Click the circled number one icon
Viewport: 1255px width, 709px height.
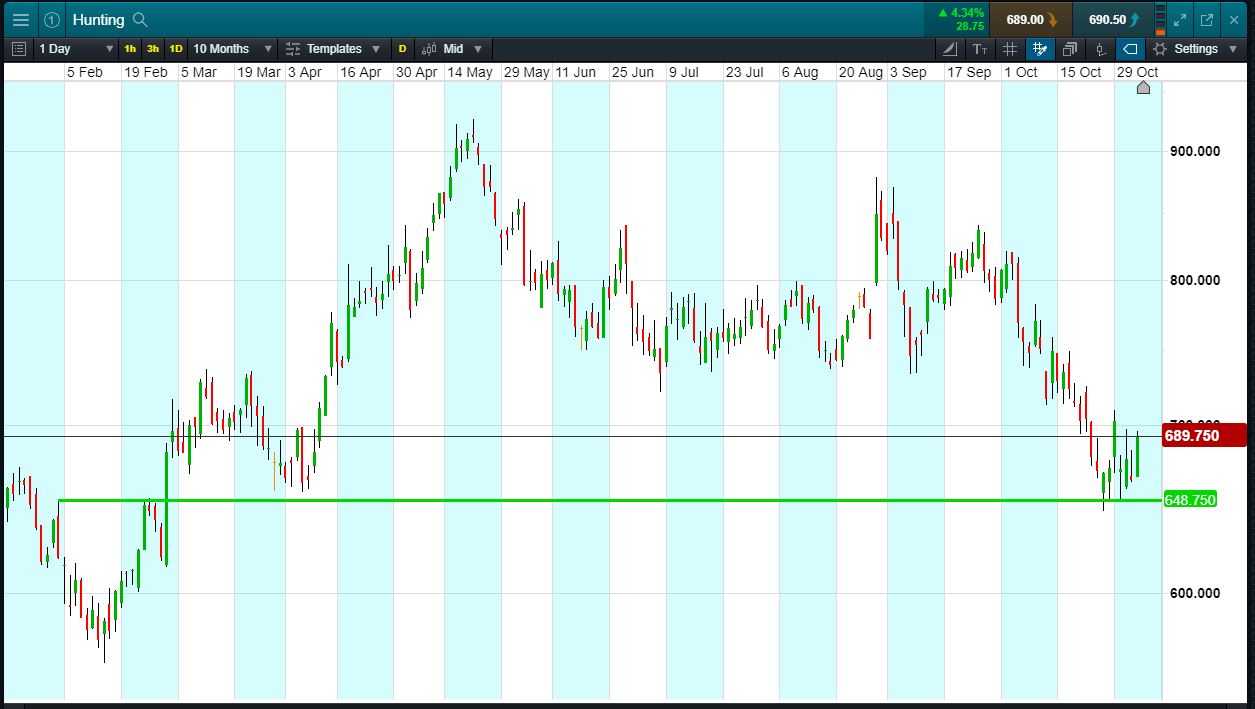click(52, 19)
